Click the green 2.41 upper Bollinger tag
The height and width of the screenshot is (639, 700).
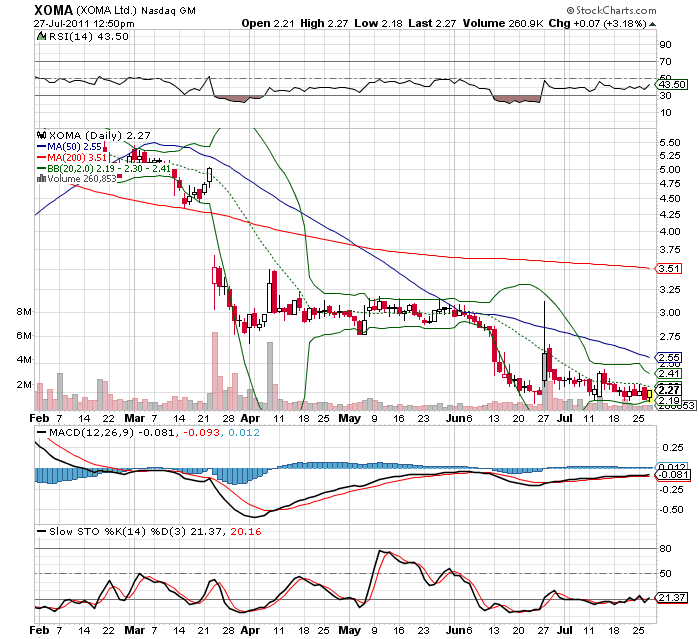click(669, 373)
